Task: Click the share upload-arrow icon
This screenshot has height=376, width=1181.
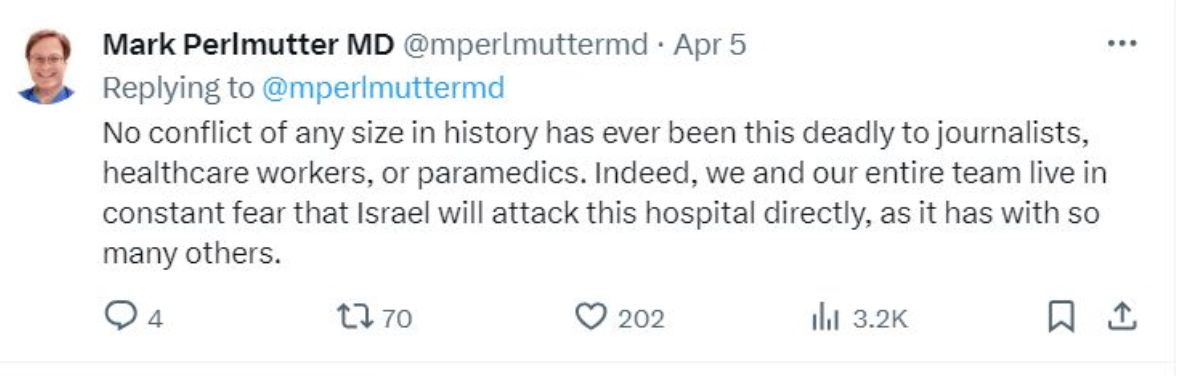Action: point(1122,317)
